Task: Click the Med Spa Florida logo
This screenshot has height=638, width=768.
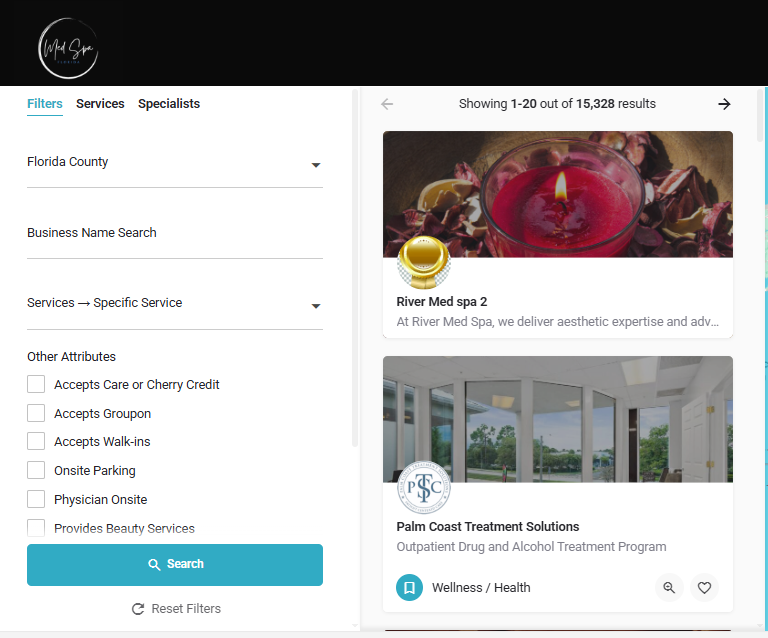Action: tap(68, 48)
